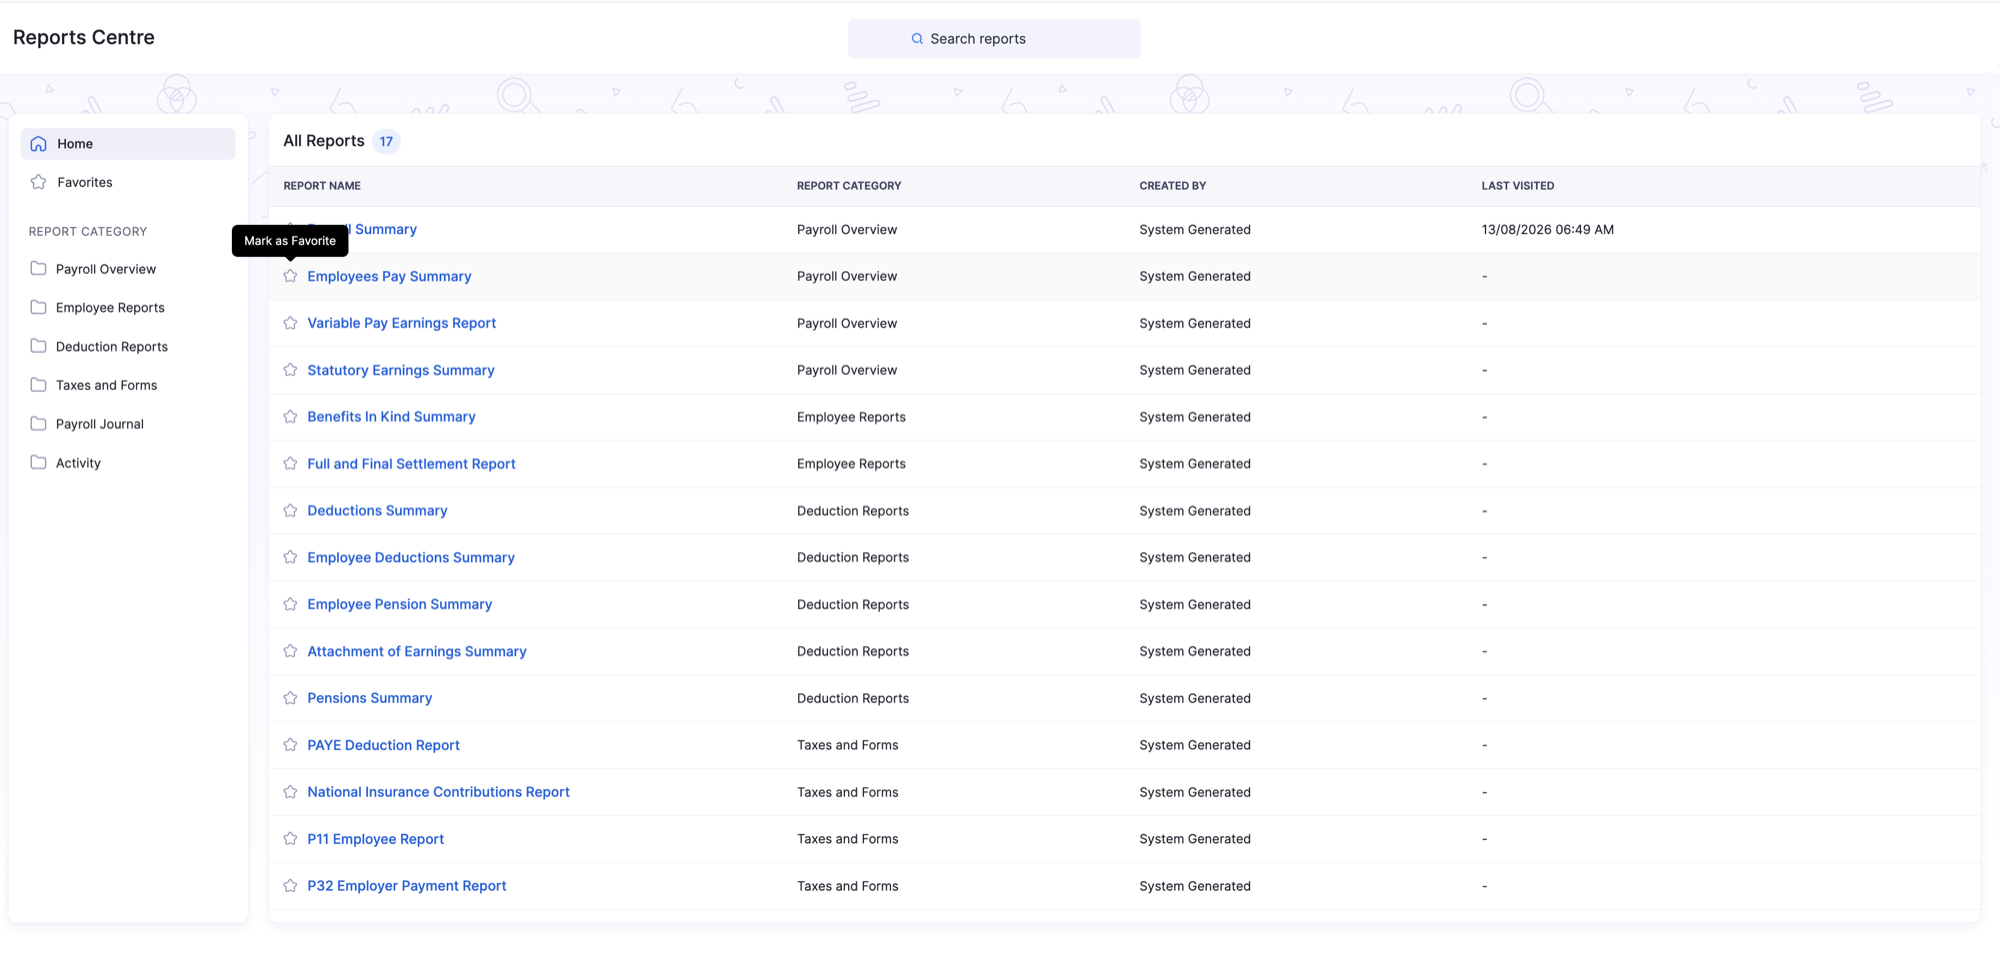2000x957 pixels.
Task: Click the star icon beside Benefits In Kind Summary
Action: [x=290, y=417]
